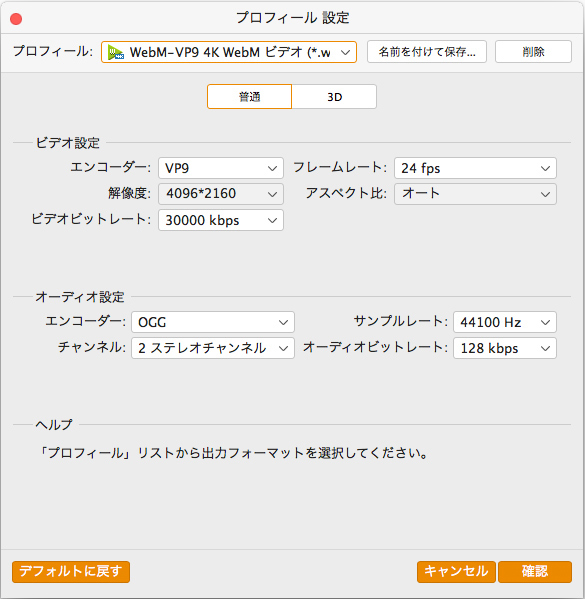Switch to the 普通 tab
The width and height of the screenshot is (585, 599).
(250, 97)
